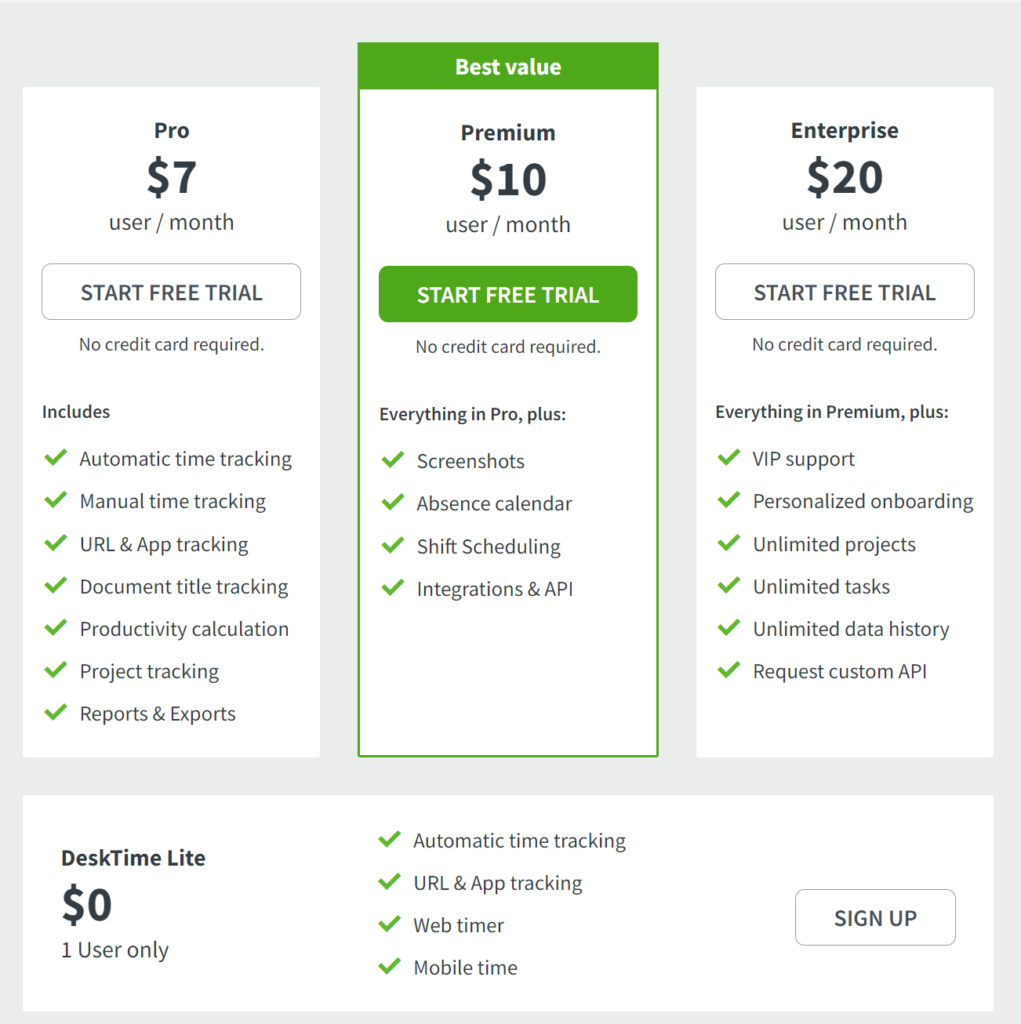Click the checkmark beside Automatic time tracking
The height and width of the screenshot is (1024, 1021).
[x=56, y=458]
